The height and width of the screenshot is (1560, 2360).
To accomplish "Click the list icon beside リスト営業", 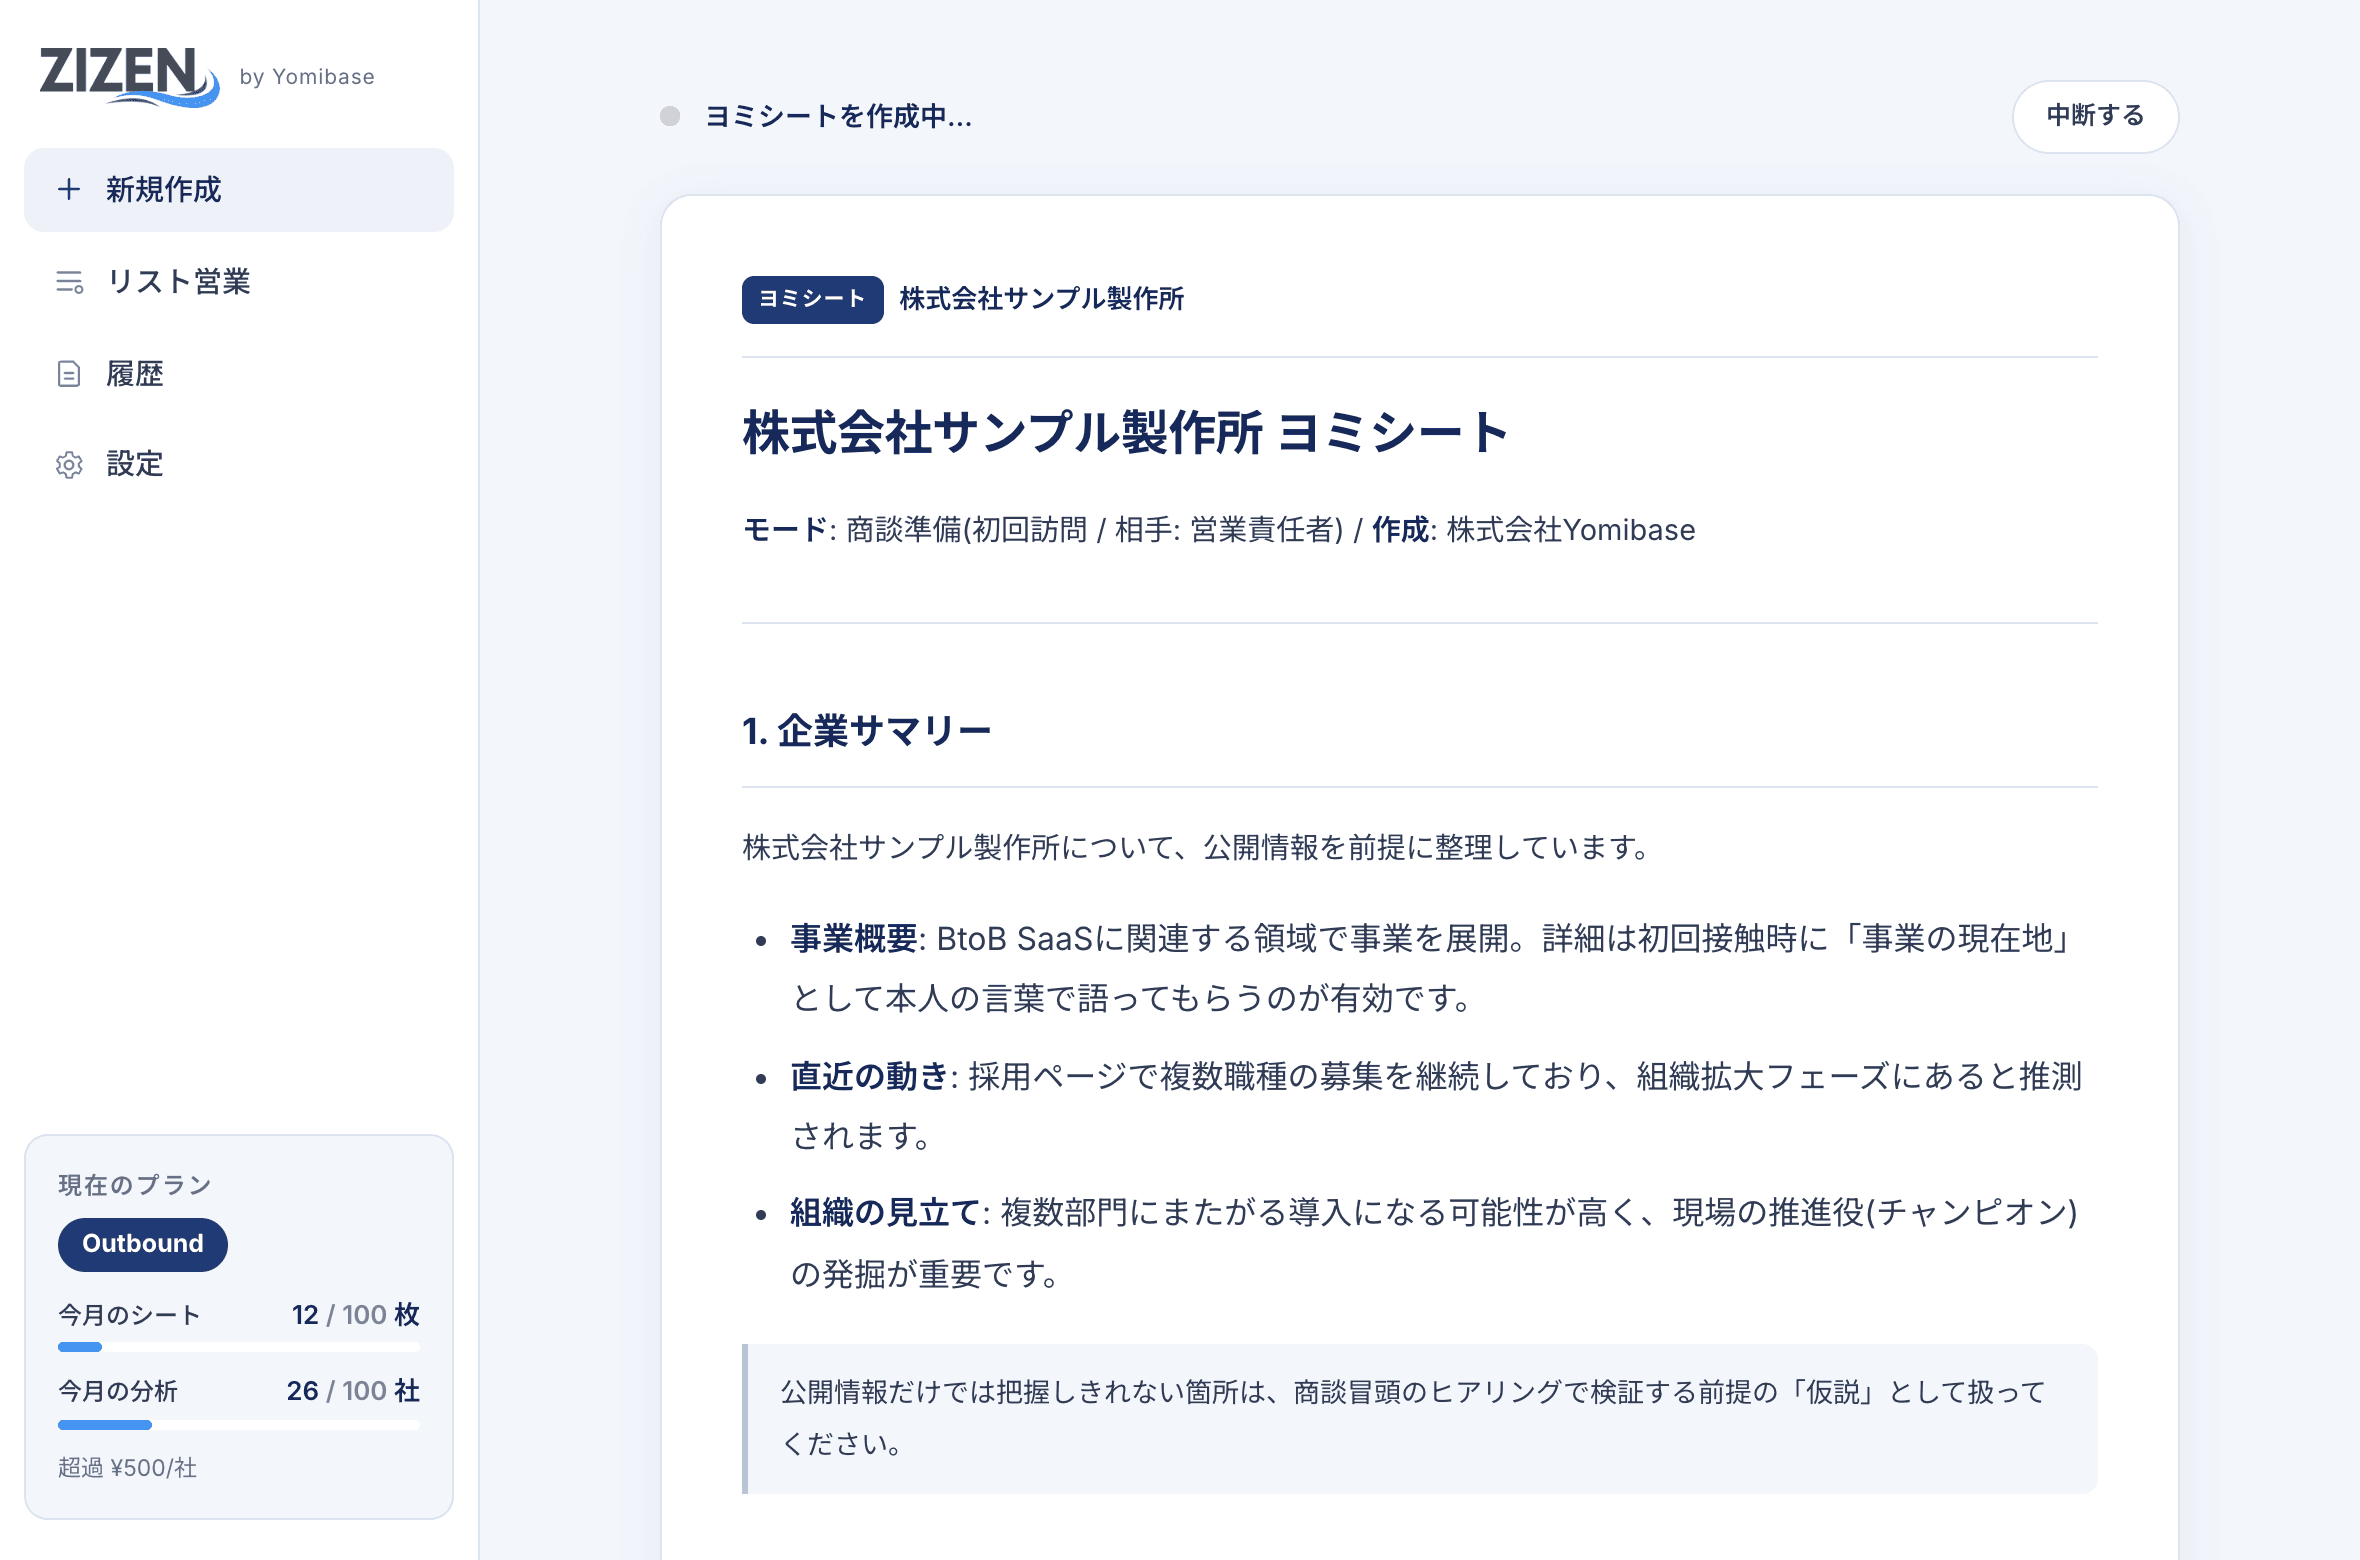I will [69, 282].
